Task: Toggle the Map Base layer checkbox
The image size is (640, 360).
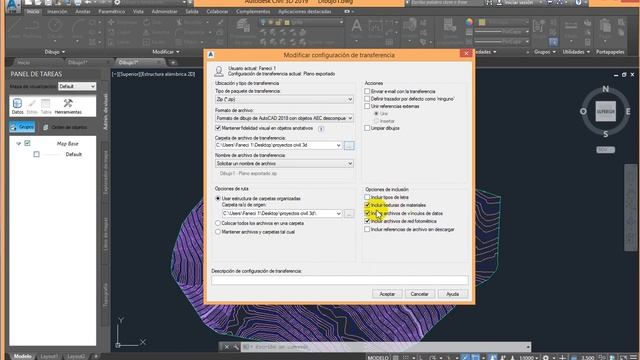Action: [x=27, y=143]
